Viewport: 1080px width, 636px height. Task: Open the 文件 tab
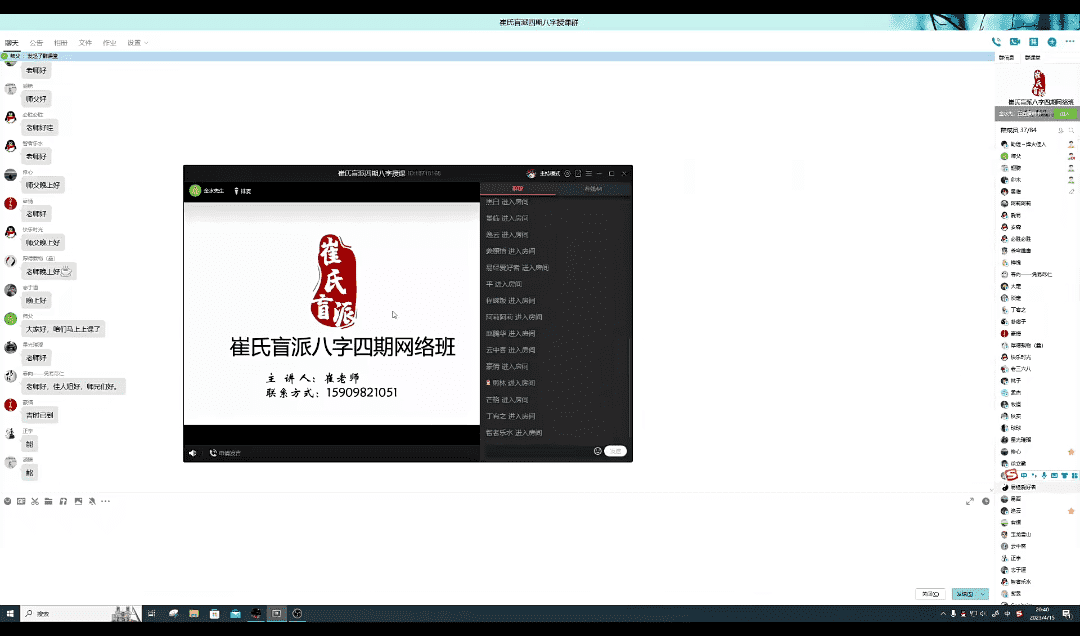[85, 43]
